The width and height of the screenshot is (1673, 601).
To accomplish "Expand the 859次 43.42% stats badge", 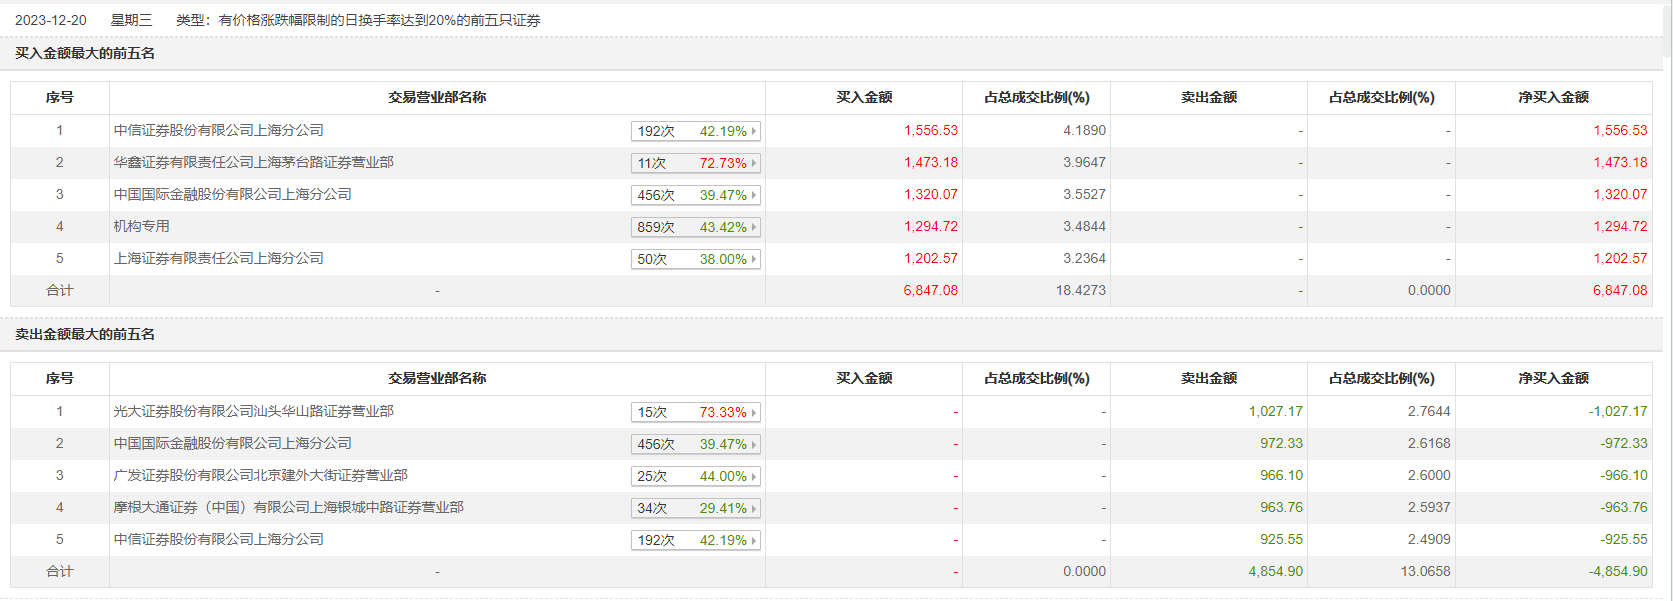I will coord(695,227).
